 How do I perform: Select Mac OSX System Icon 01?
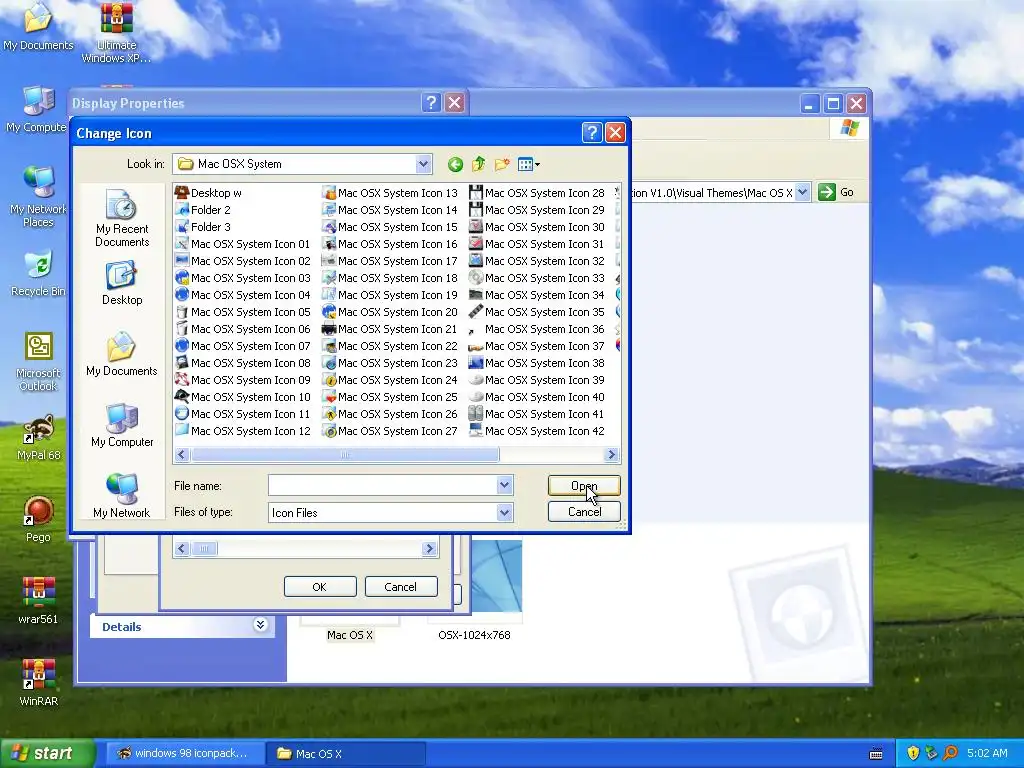coord(243,244)
